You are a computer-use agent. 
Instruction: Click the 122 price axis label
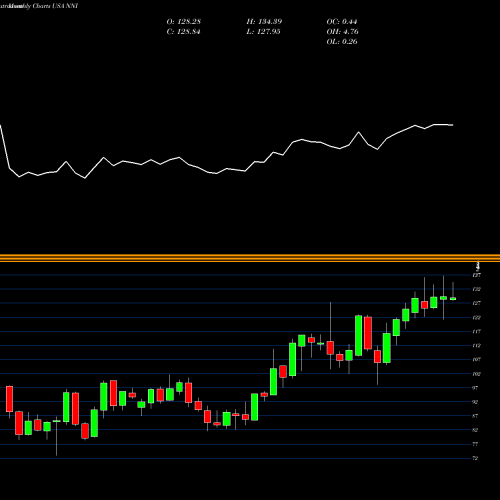[476, 318]
